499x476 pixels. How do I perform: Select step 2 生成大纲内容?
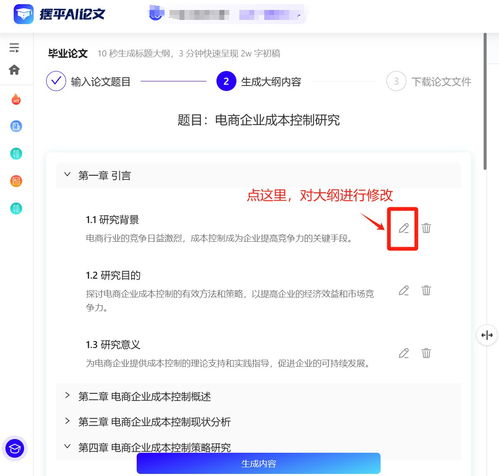[259, 81]
